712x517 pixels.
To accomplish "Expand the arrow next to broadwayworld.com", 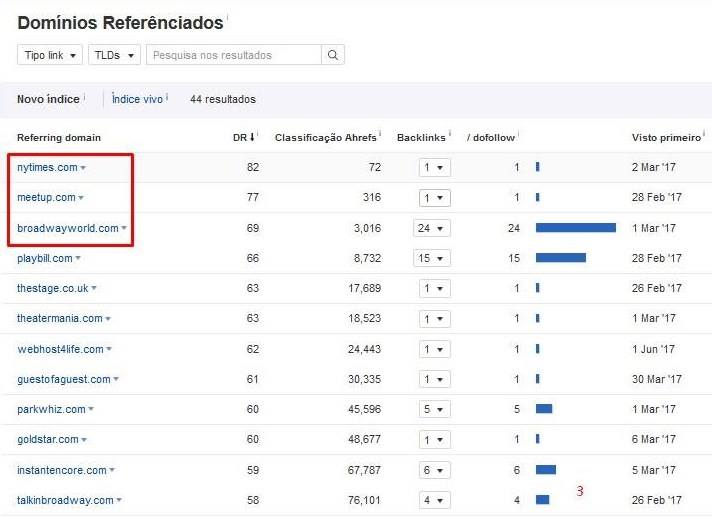I will [124, 228].
